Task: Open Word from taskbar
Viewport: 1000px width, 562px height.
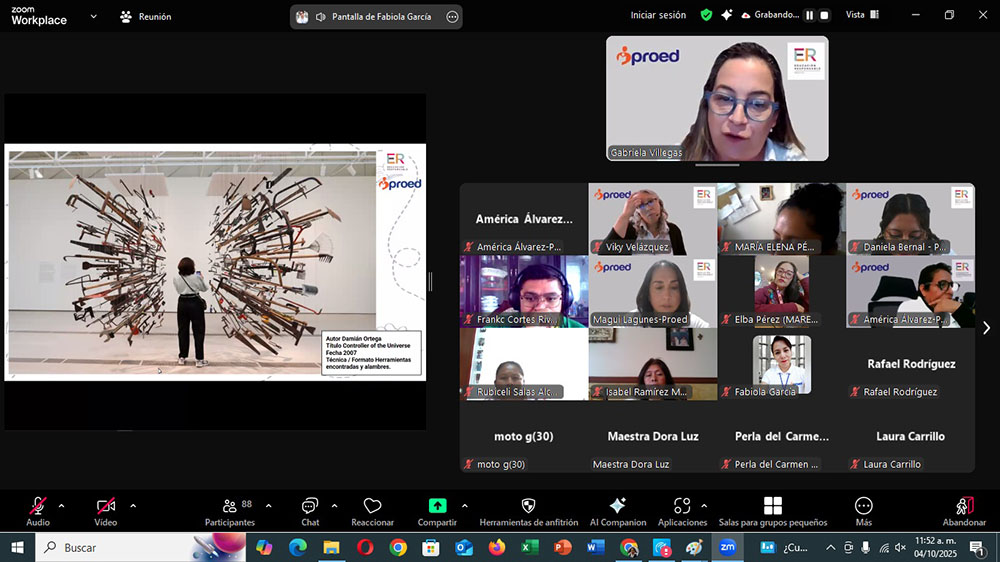Action: [x=596, y=547]
